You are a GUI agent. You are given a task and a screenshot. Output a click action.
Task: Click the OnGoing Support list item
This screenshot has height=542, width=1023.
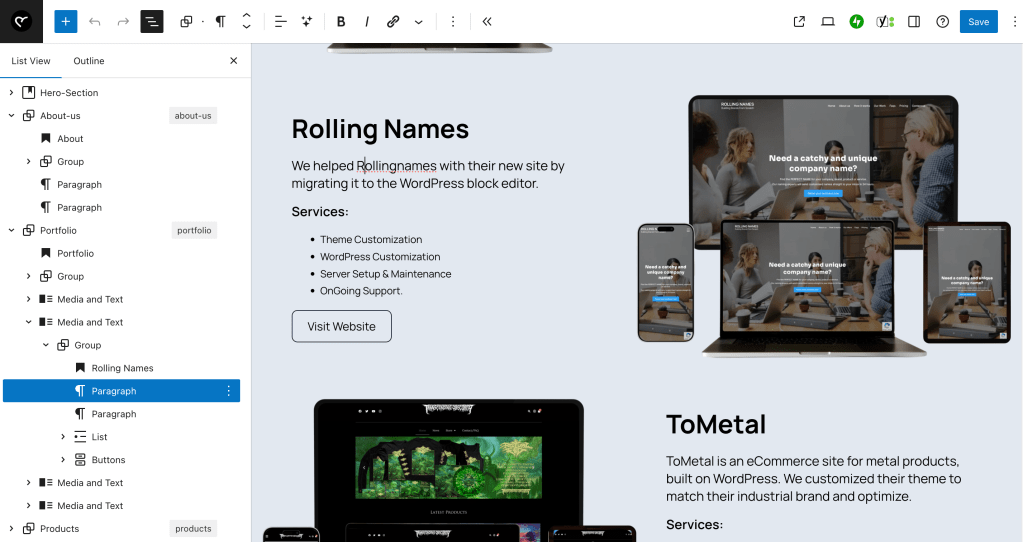tap(361, 291)
